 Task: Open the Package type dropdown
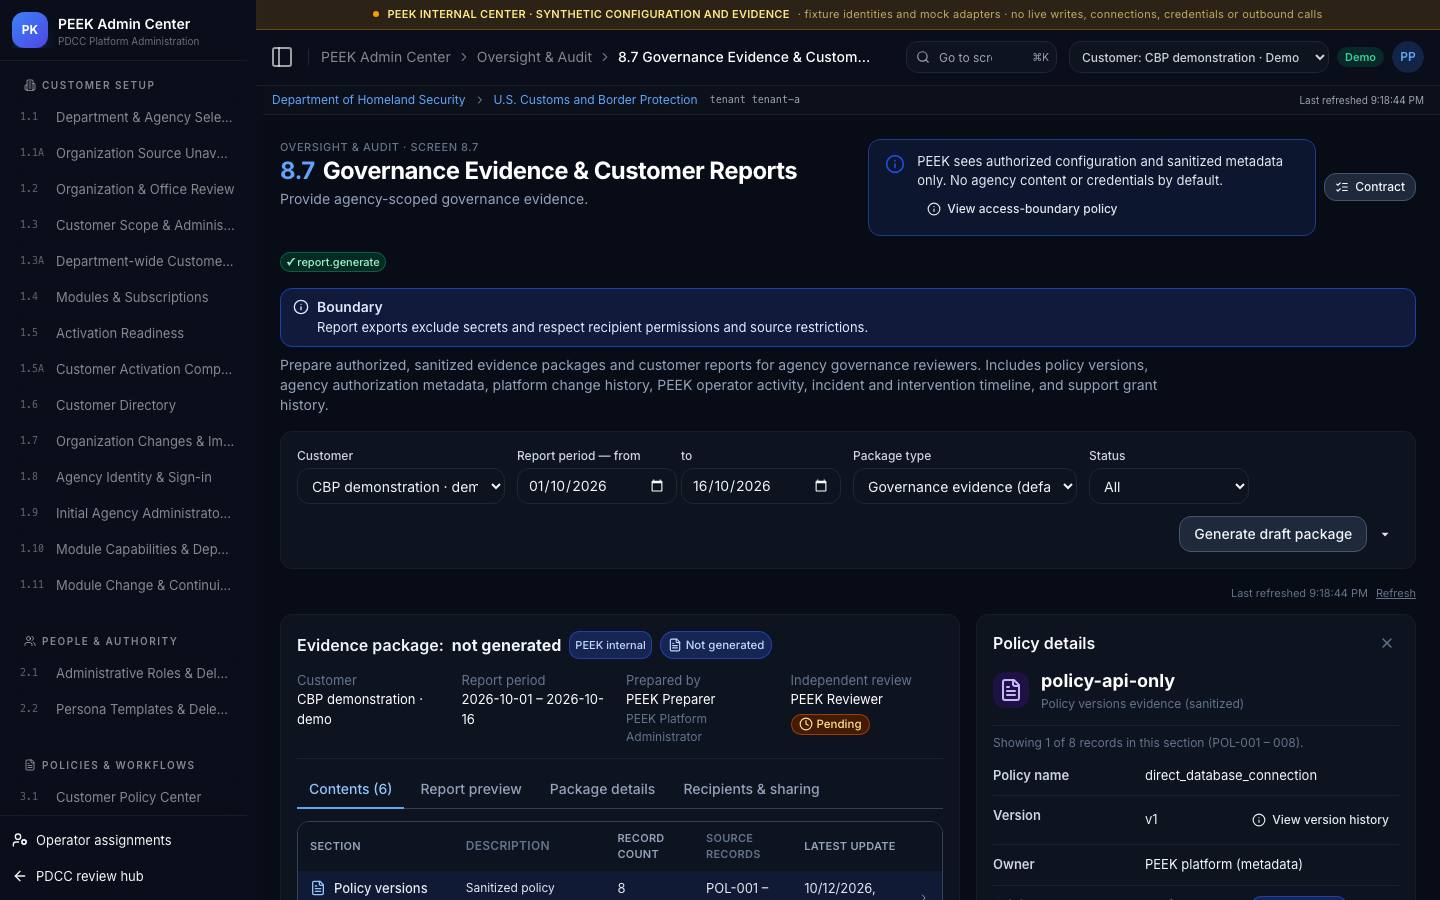[x=965, y=486]
